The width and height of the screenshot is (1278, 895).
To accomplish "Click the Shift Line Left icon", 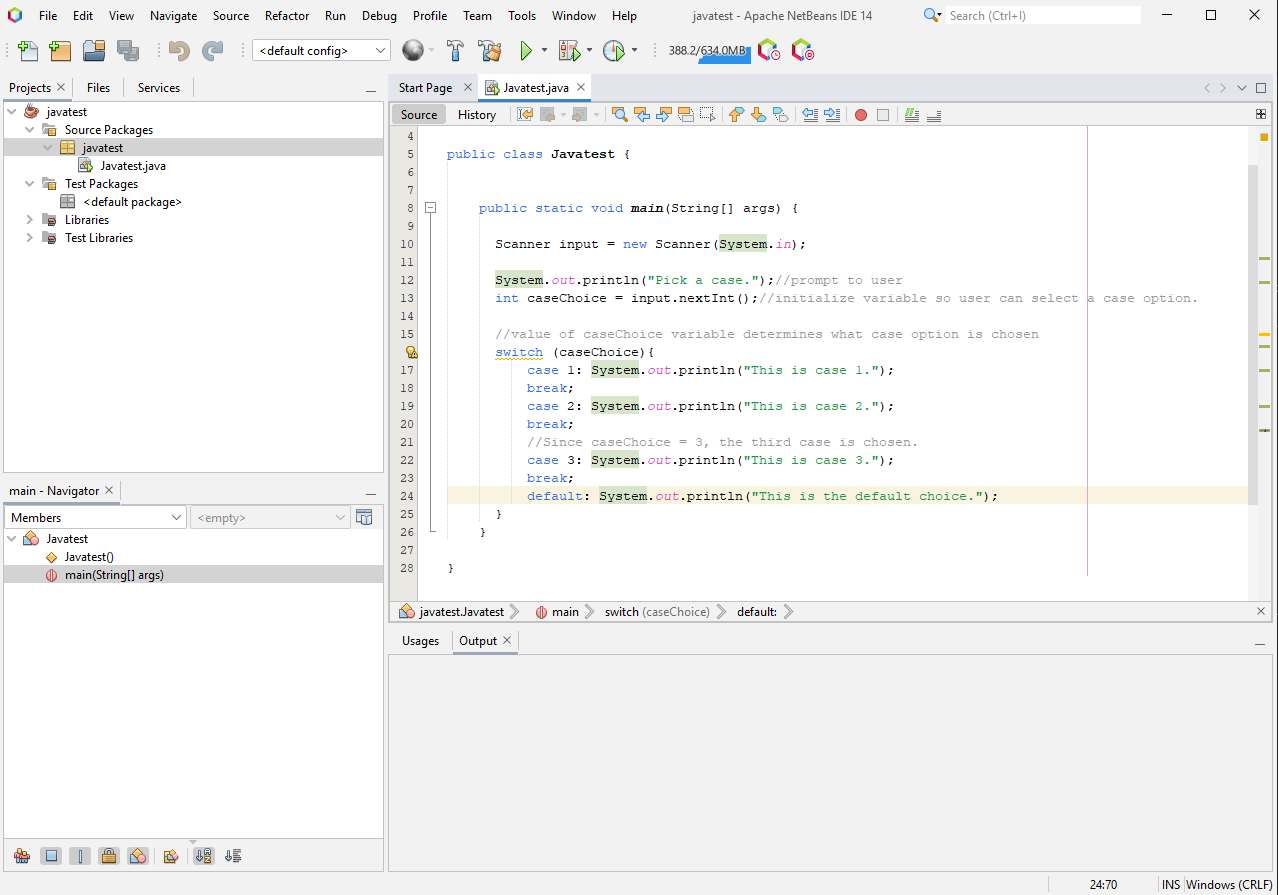I will point(810,115).
